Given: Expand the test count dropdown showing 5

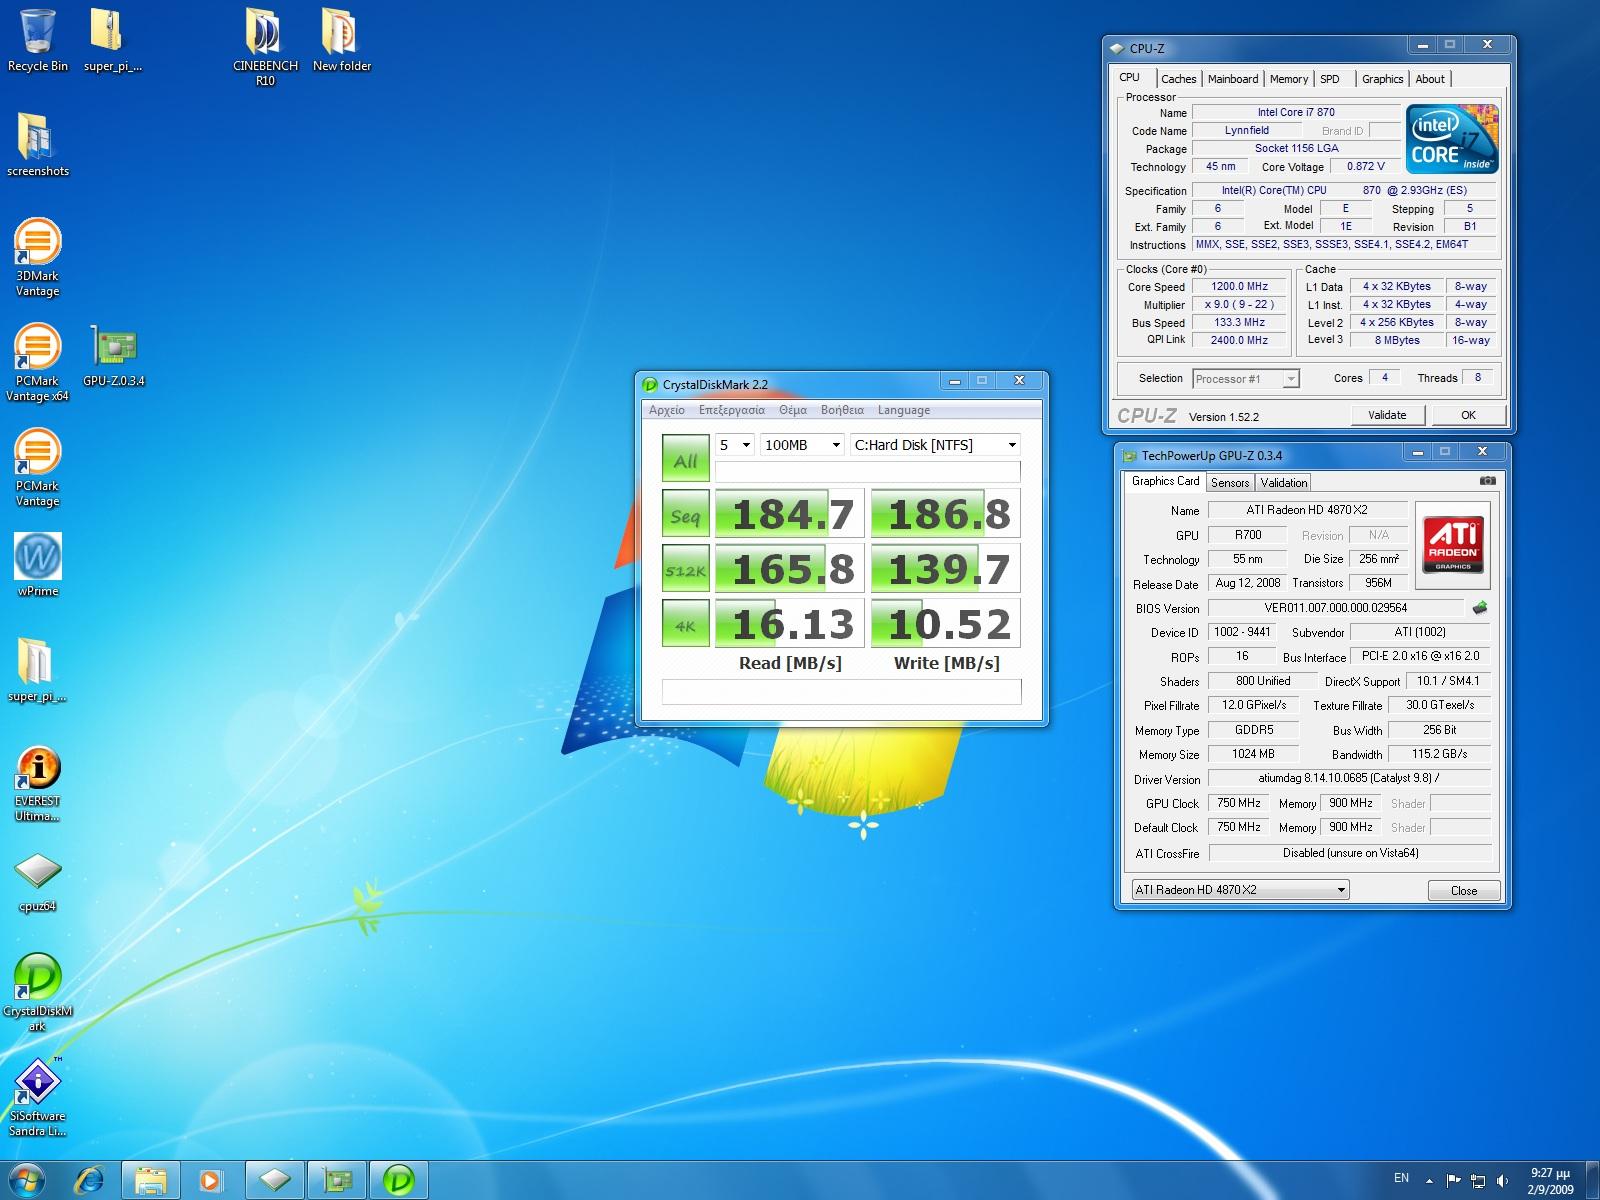Looking at the screenshot, I should pyautogui.click(x=734, y=445).
